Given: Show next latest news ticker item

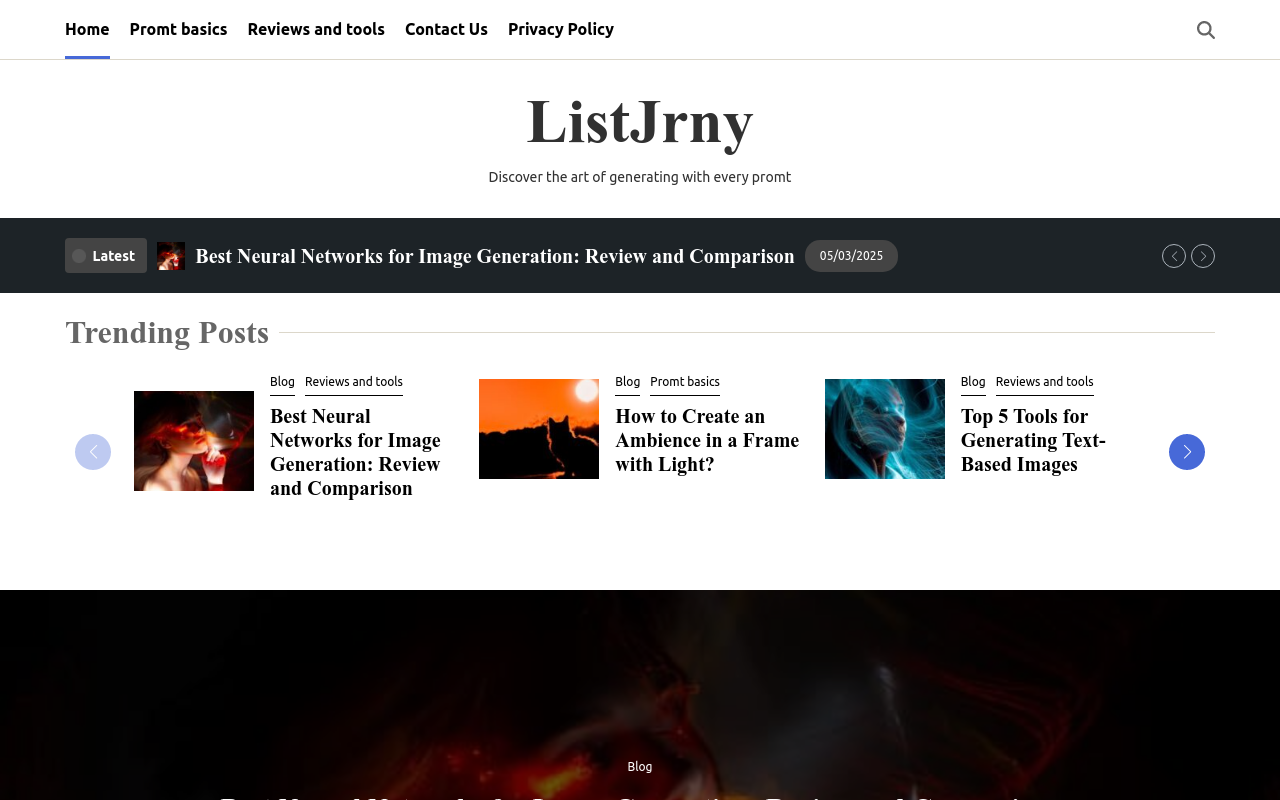Looking at the screenshot, I should (1203, 256).
